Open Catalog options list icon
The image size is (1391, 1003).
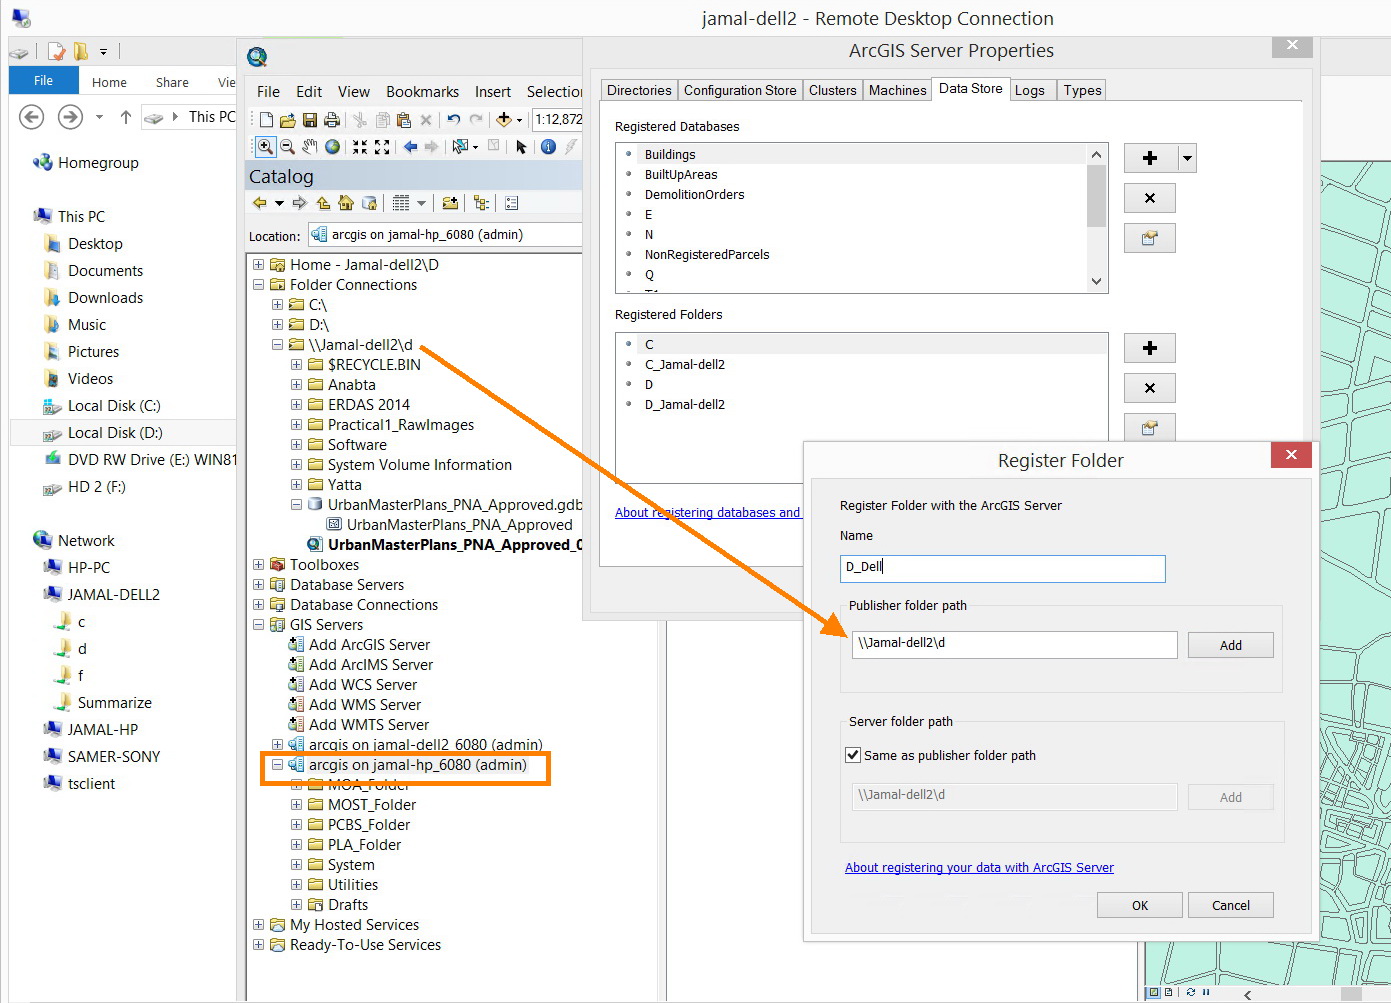coord(512,203)
